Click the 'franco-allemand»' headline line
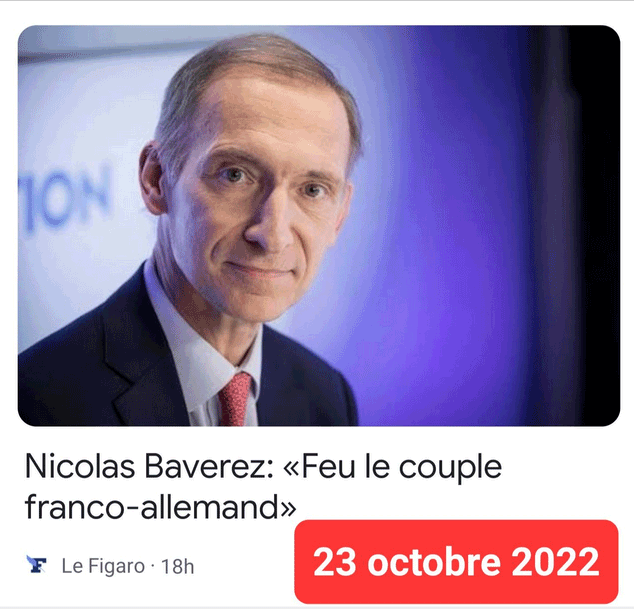Image resolution: width=634 pixels, height=611 pixels. click(161, 507)
